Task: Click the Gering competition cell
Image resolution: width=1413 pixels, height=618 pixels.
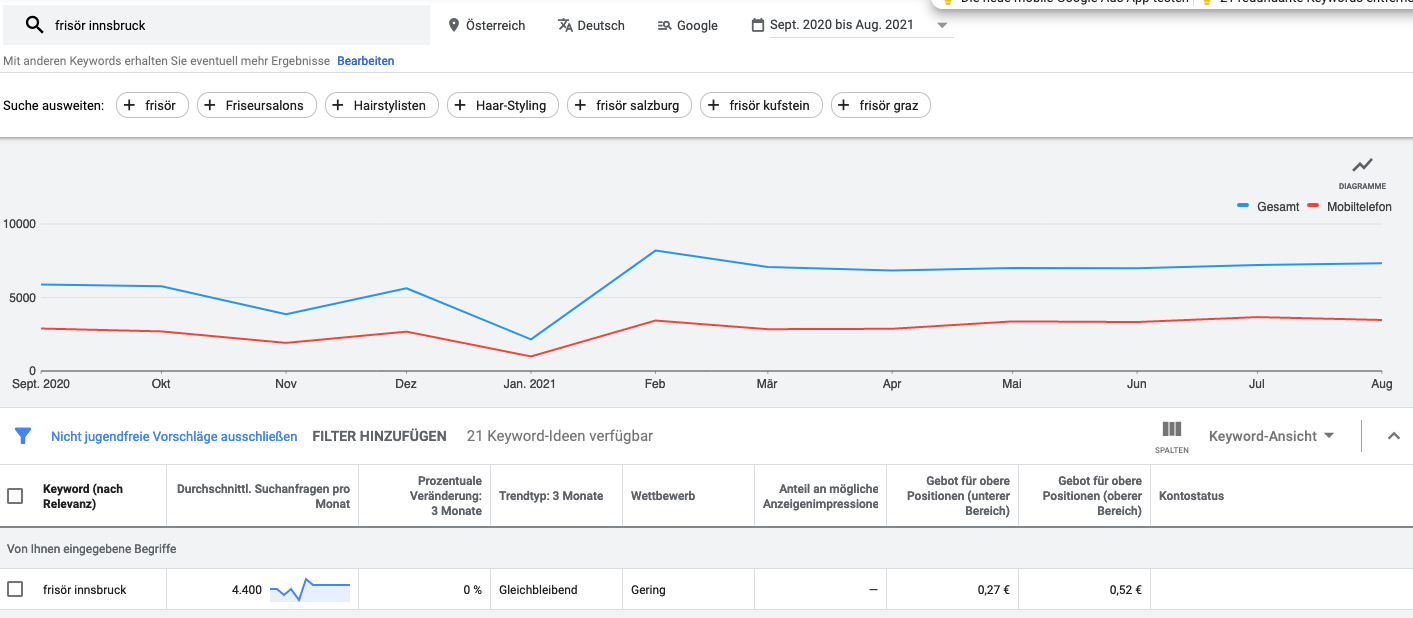Action: [648, 590]
